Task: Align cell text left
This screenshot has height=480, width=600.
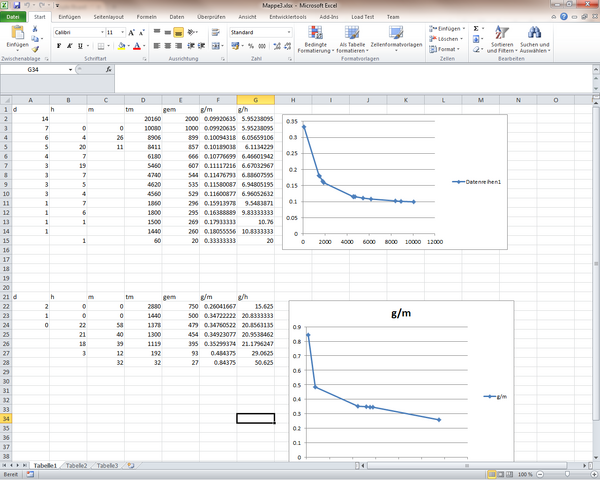Action: [x=157, y=46]
